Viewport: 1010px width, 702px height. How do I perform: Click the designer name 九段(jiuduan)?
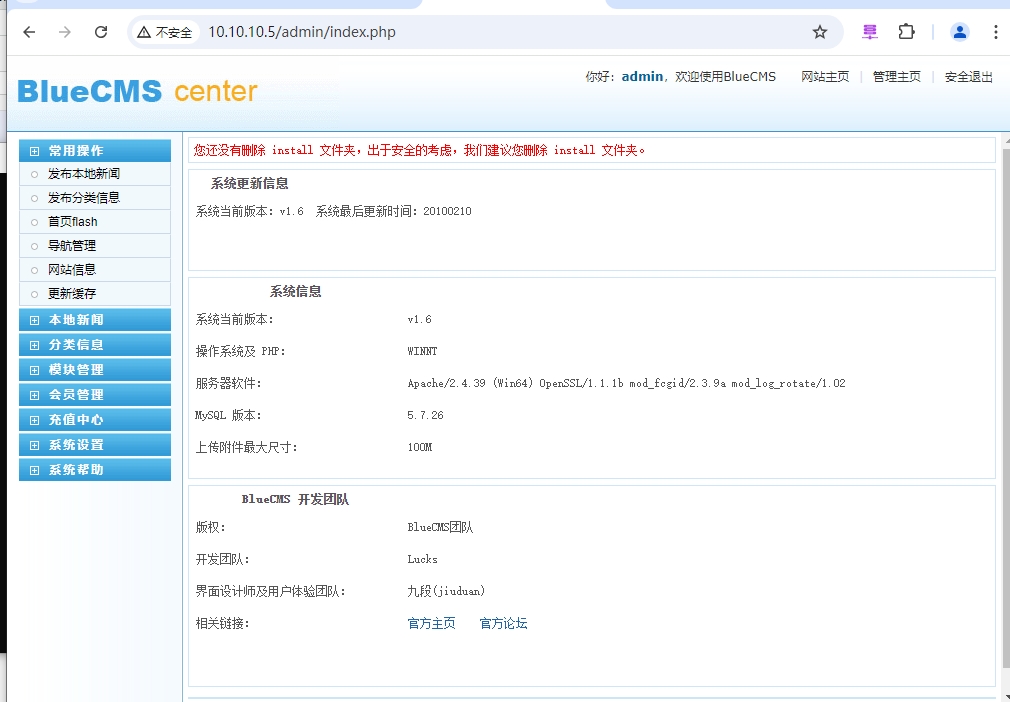point(446,591)
